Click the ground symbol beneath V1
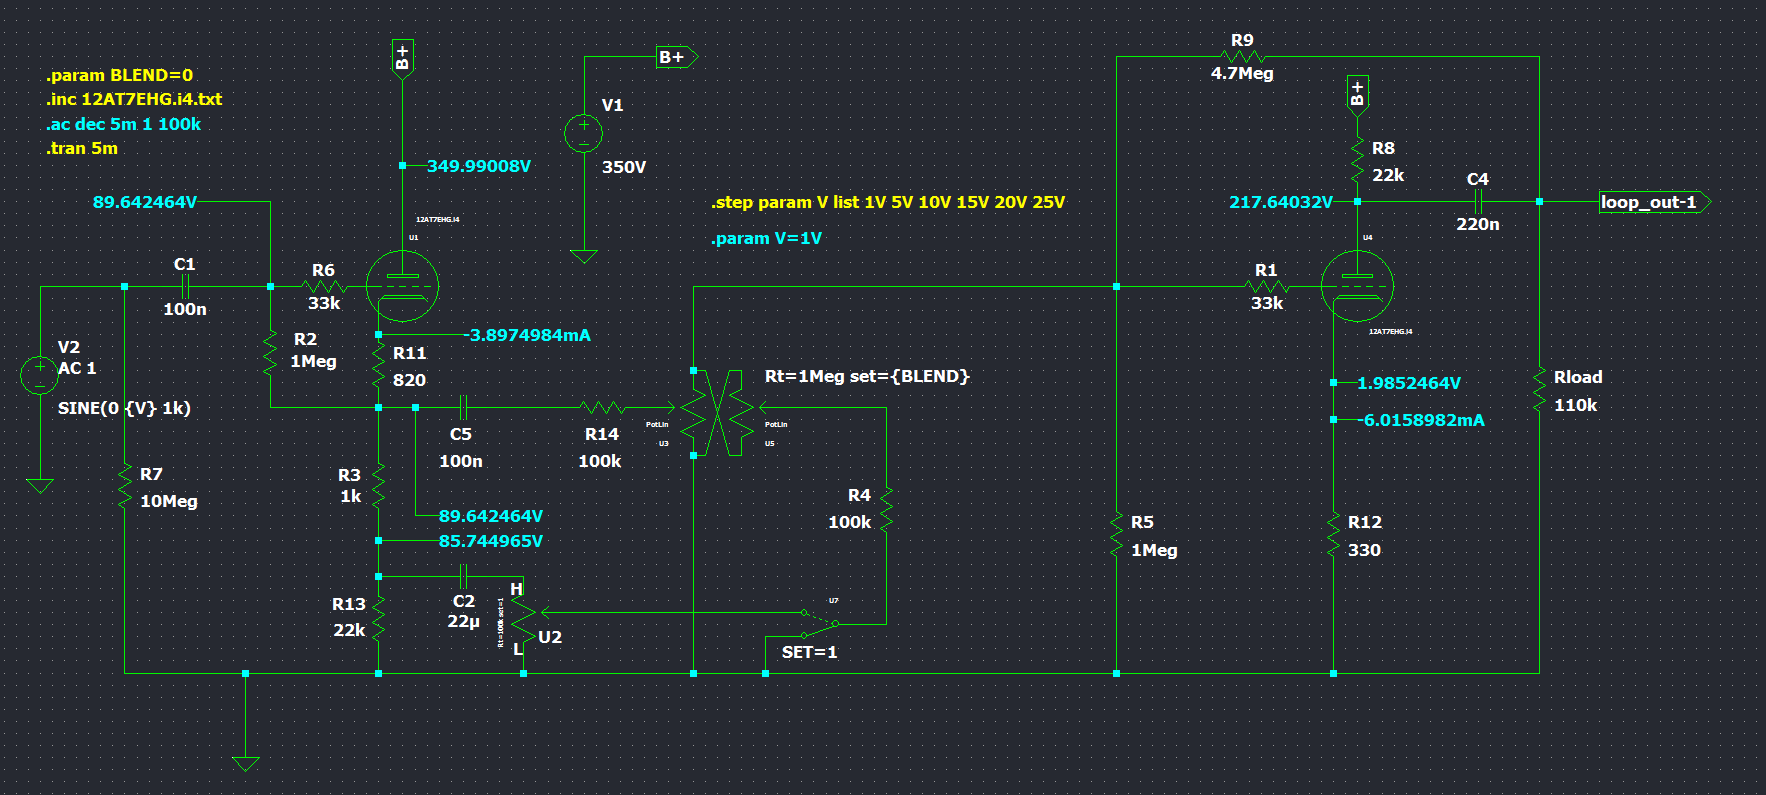 584,256
